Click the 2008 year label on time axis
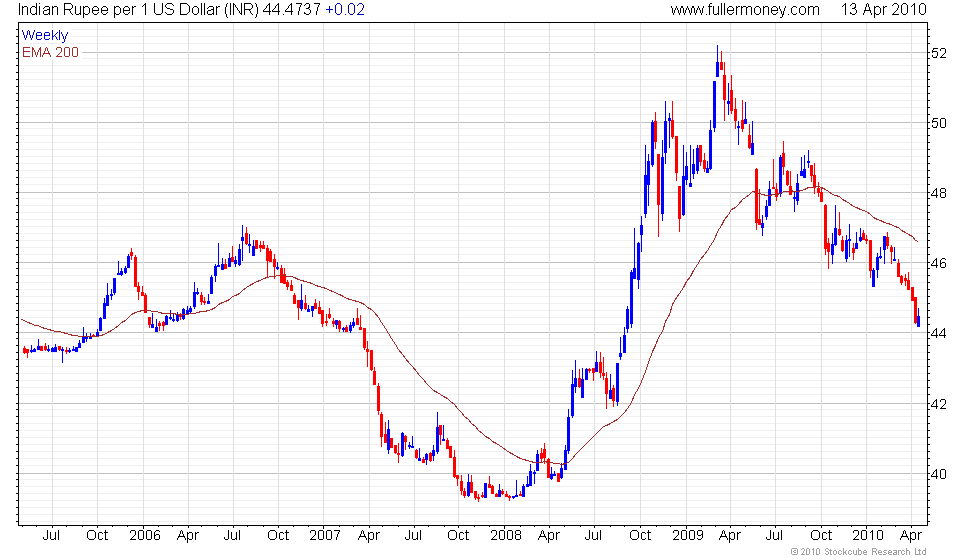The height and width of the screenshot is (560, 980). [506, 536]
